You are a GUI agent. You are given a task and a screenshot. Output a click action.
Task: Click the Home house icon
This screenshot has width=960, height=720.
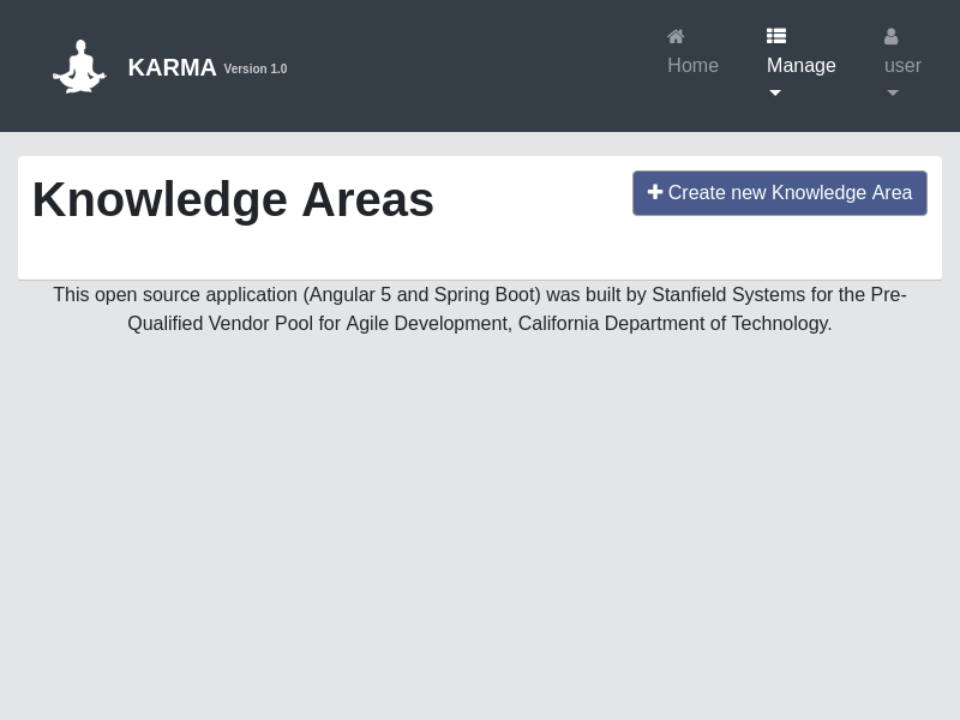point(676,37)
